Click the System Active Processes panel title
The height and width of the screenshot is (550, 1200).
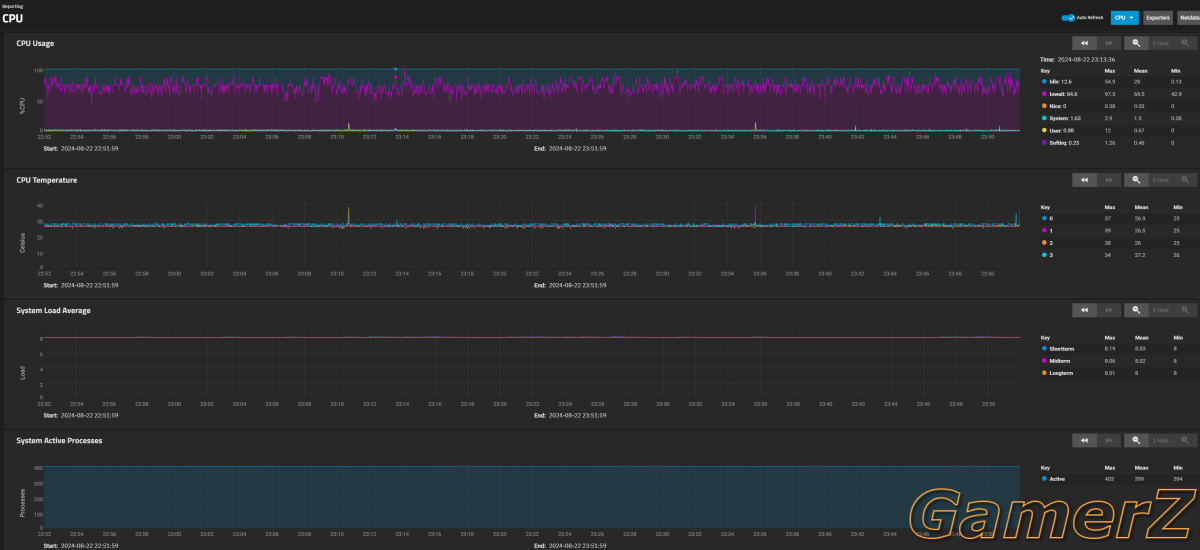coord(59,440)
